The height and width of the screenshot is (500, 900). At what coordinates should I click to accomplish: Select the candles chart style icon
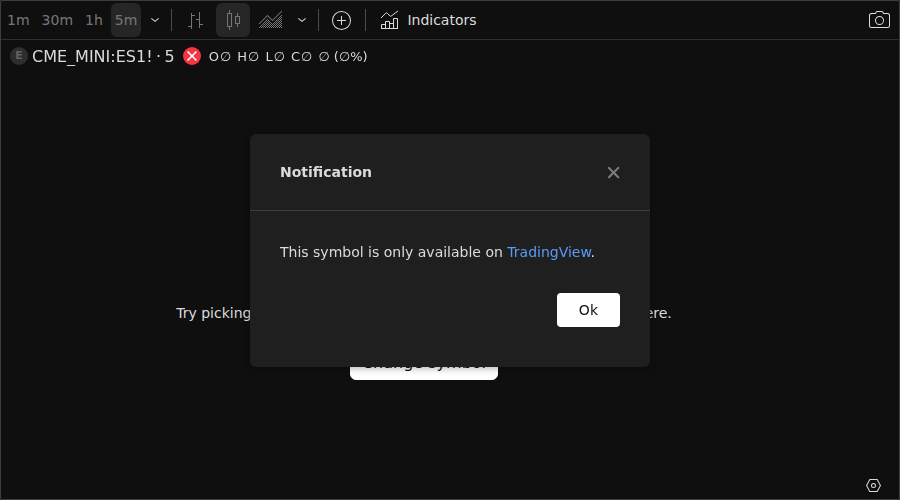coord(233,21)
